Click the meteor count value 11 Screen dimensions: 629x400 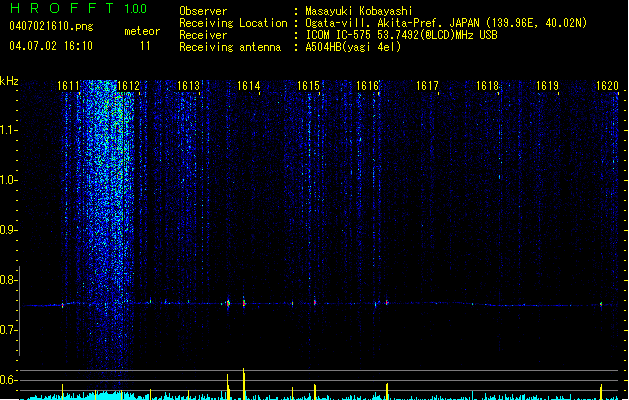click(x=145, y=46)
